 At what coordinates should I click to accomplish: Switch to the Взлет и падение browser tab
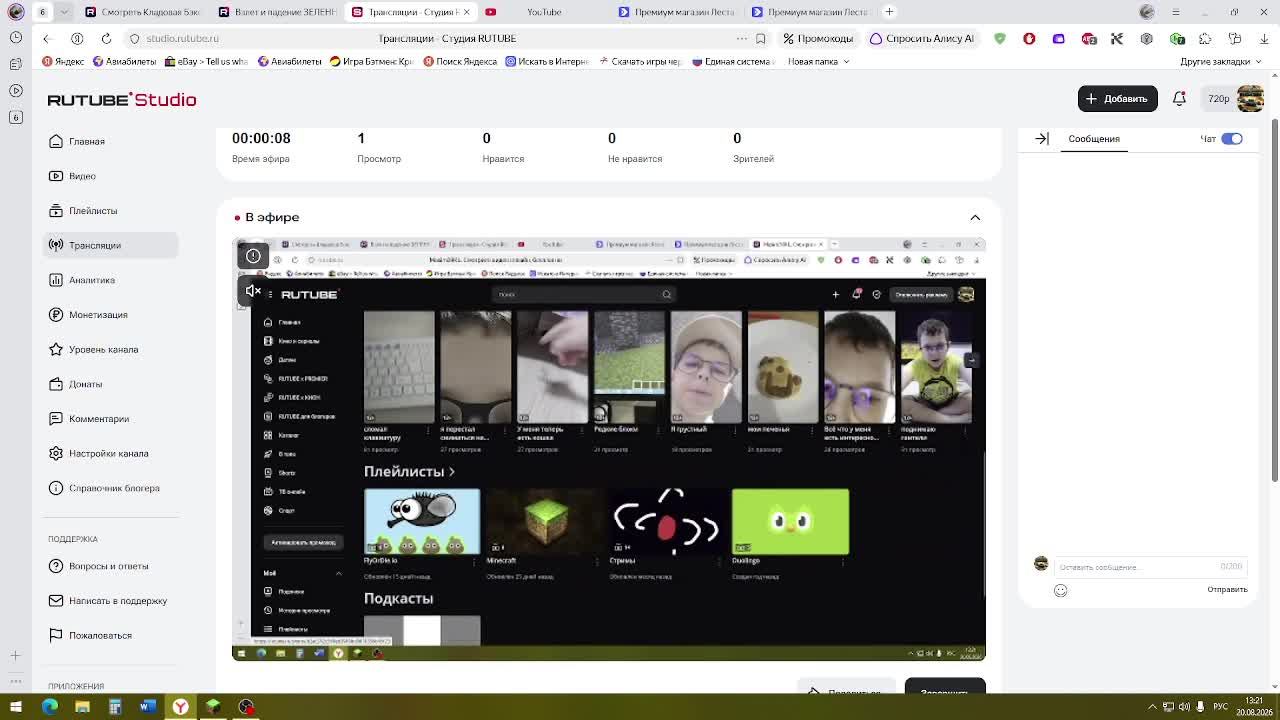coord(277,12)
